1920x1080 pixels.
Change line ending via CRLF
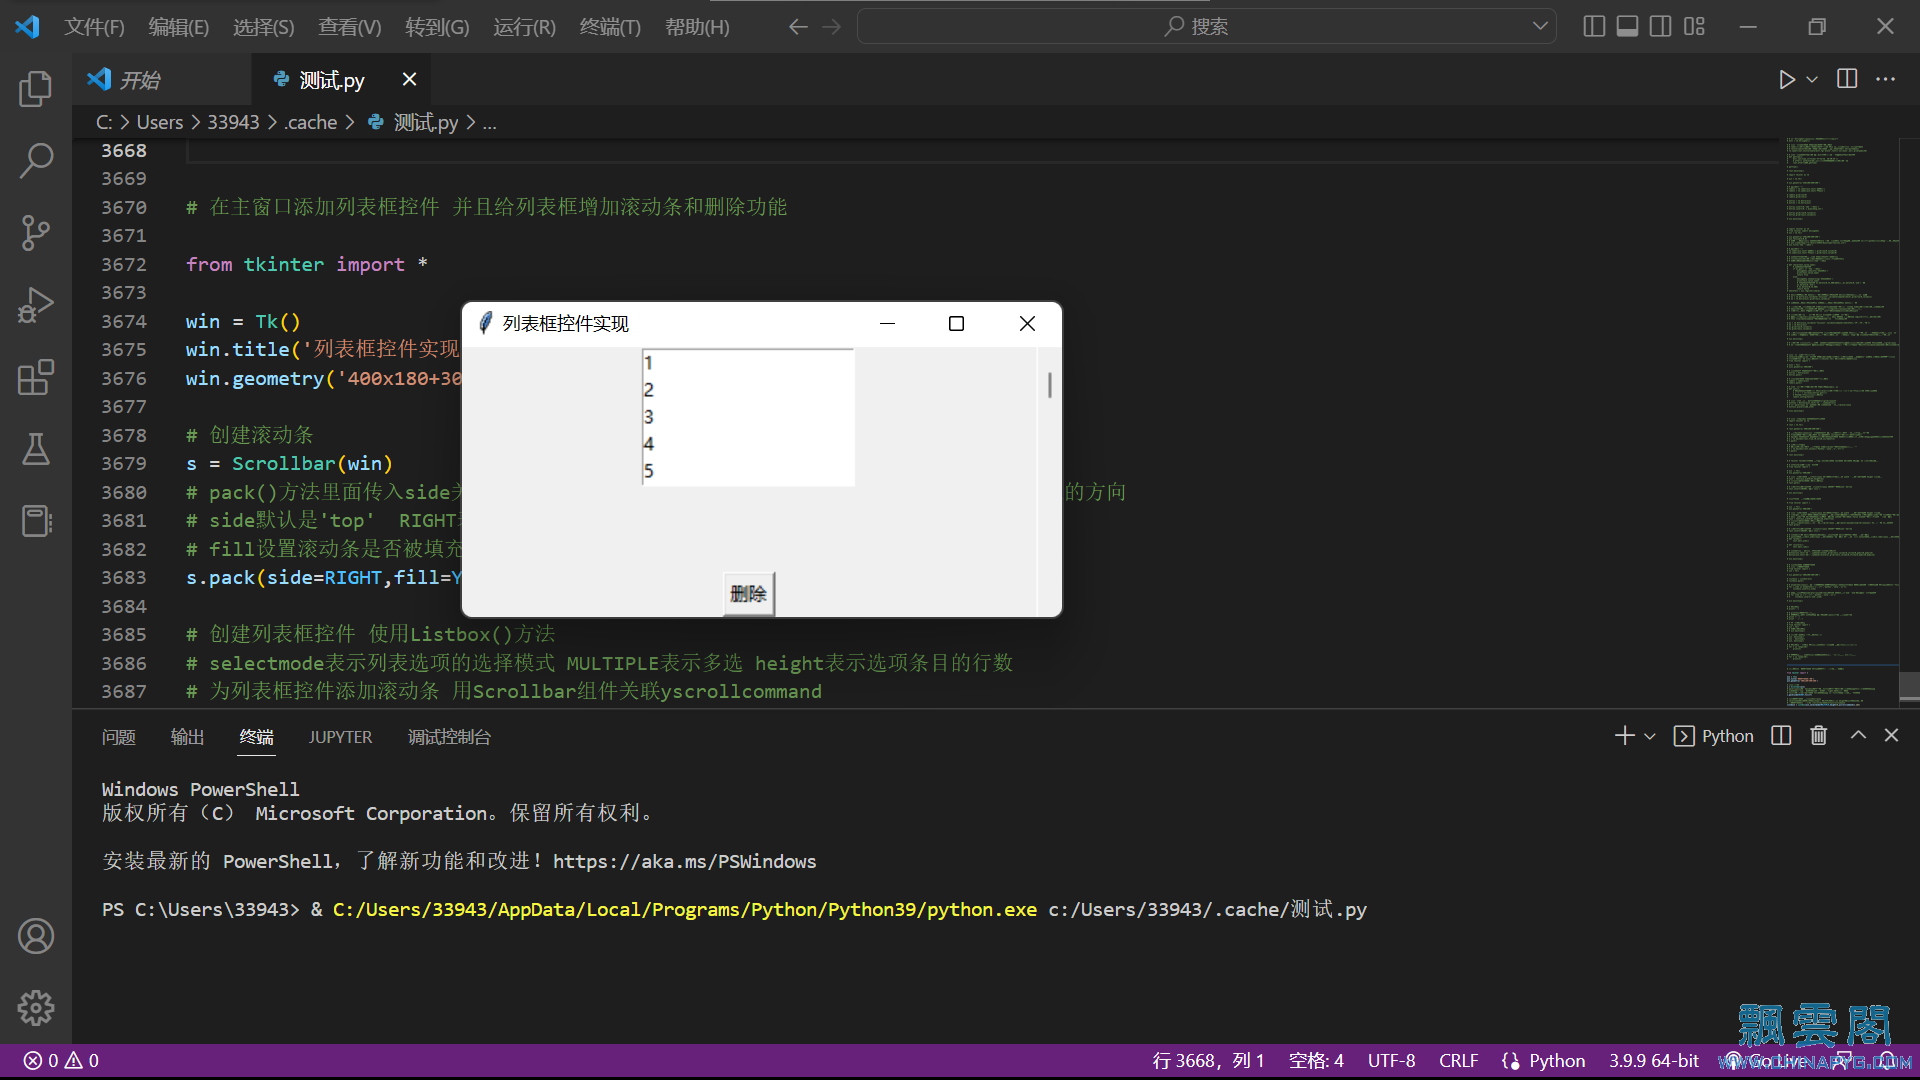click(x=1458, y=1061)
